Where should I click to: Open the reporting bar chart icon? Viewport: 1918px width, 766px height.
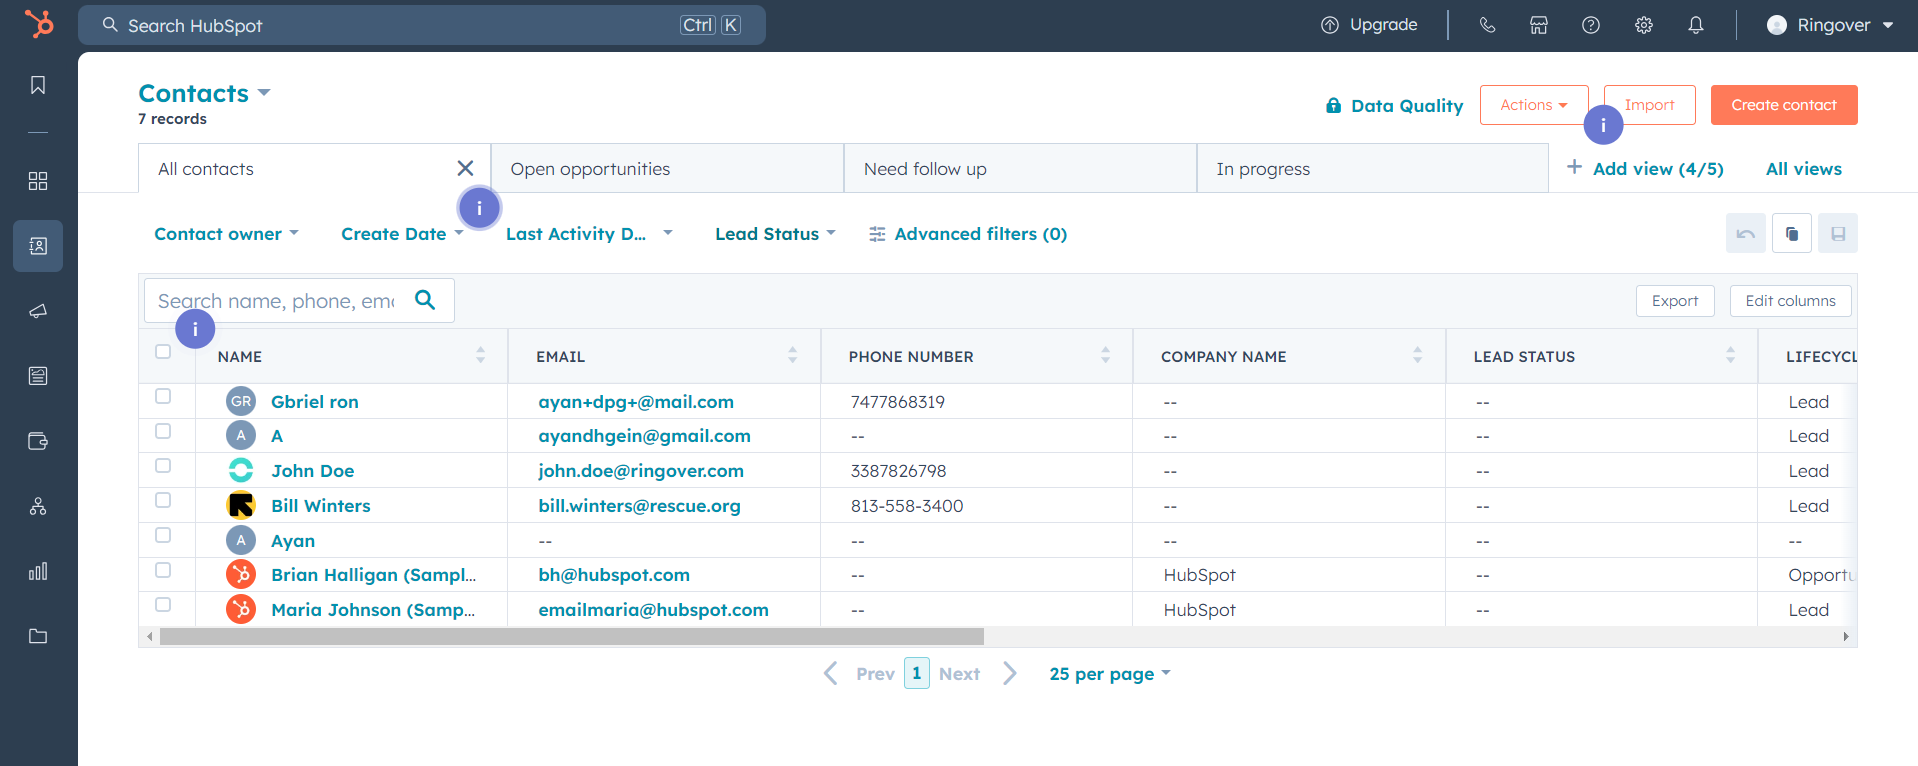[38, 571]
